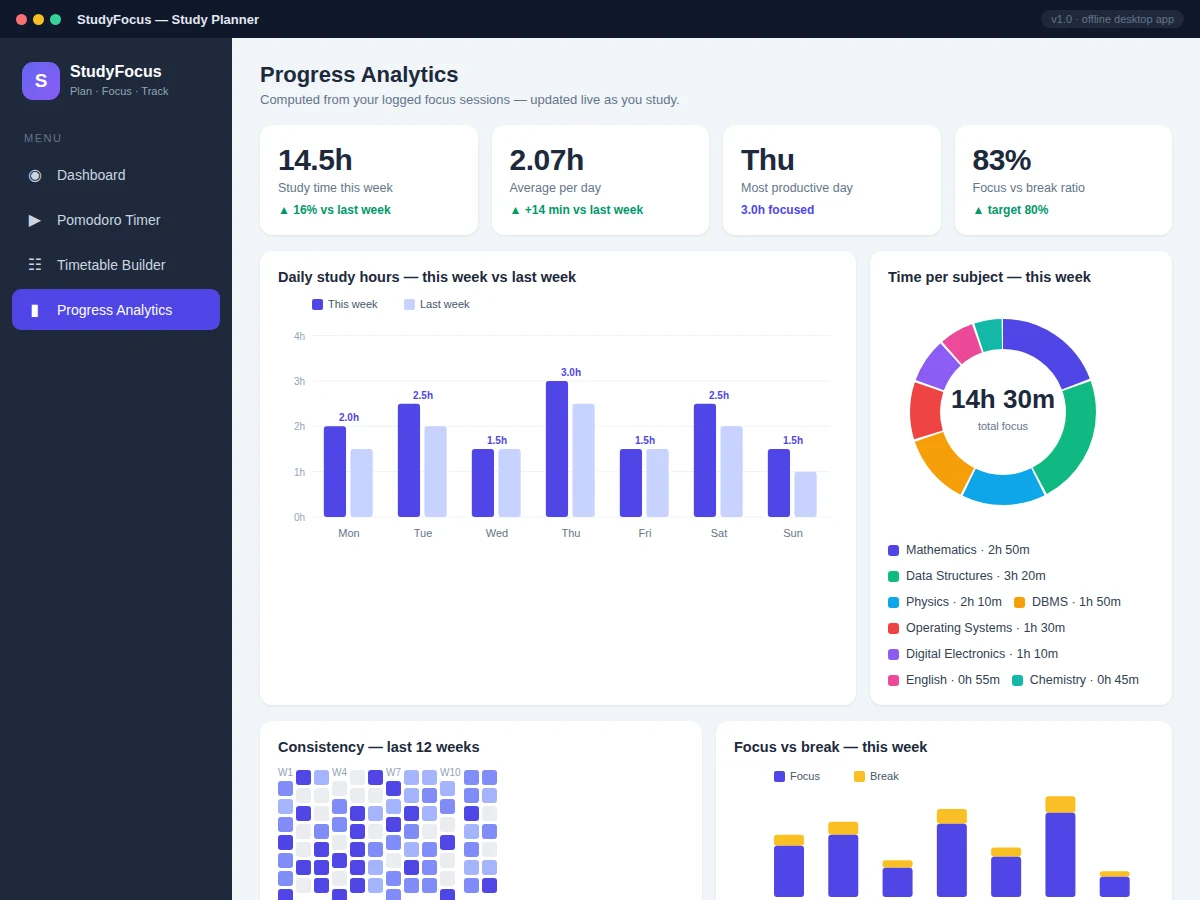
Task: Click 'Data Structures · 3h 20m' legend text
Action: click(976, 576)
